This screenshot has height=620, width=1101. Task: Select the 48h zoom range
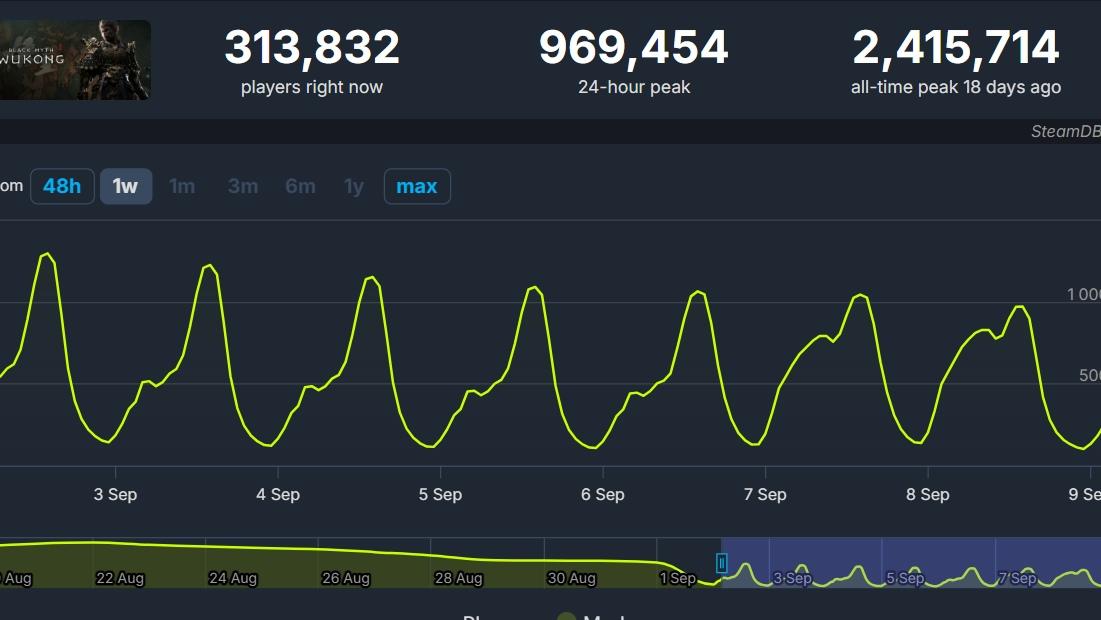point(62,186)
